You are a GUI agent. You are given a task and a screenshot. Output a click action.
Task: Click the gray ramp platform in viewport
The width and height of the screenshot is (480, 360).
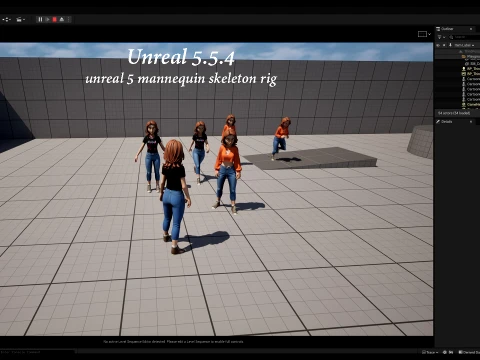click(313, 158)
